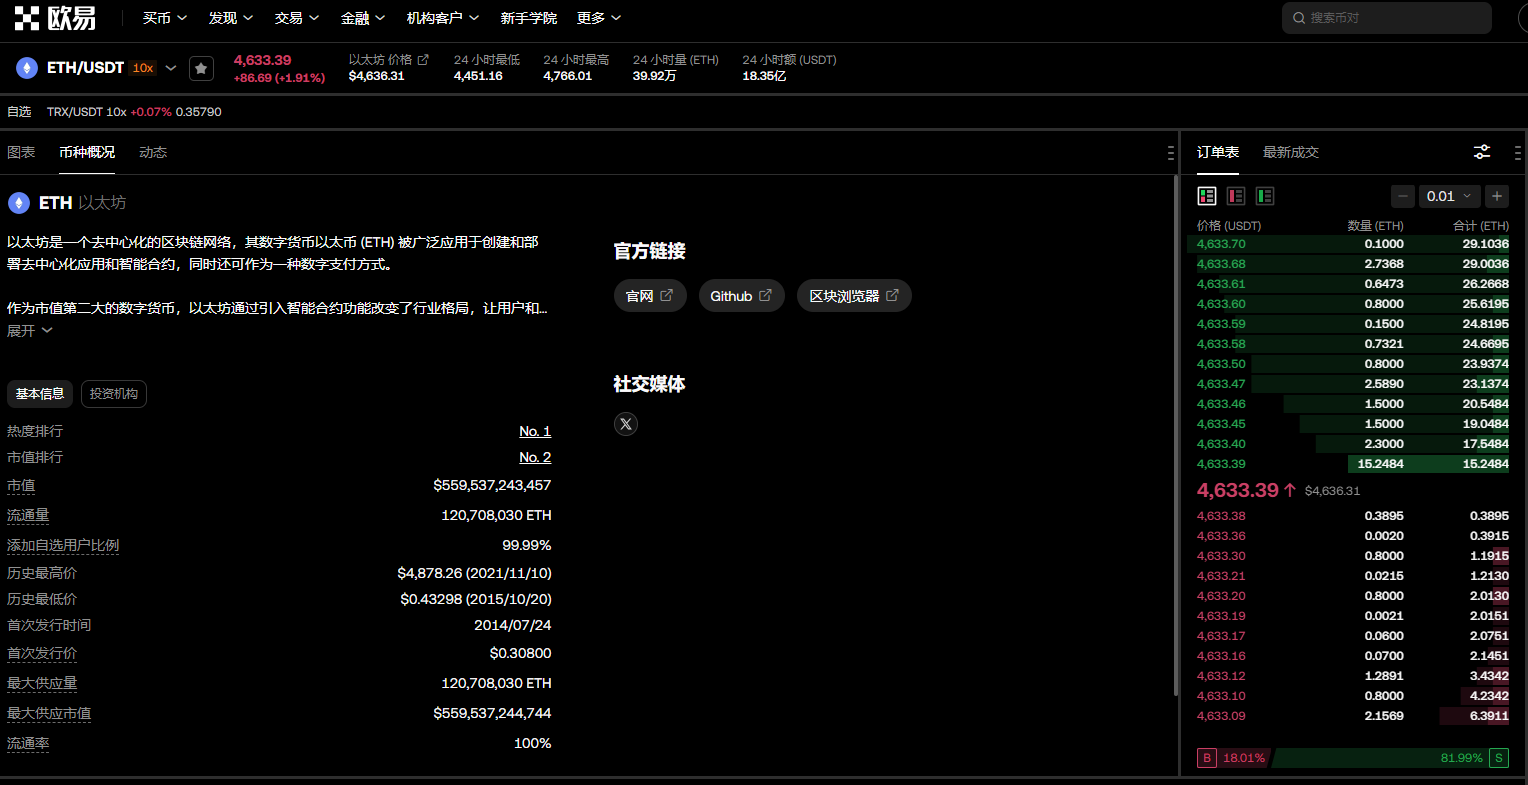Open order book settings filter icon
This screenshot has width=1528, height=785.
[x=1482, y=152]
